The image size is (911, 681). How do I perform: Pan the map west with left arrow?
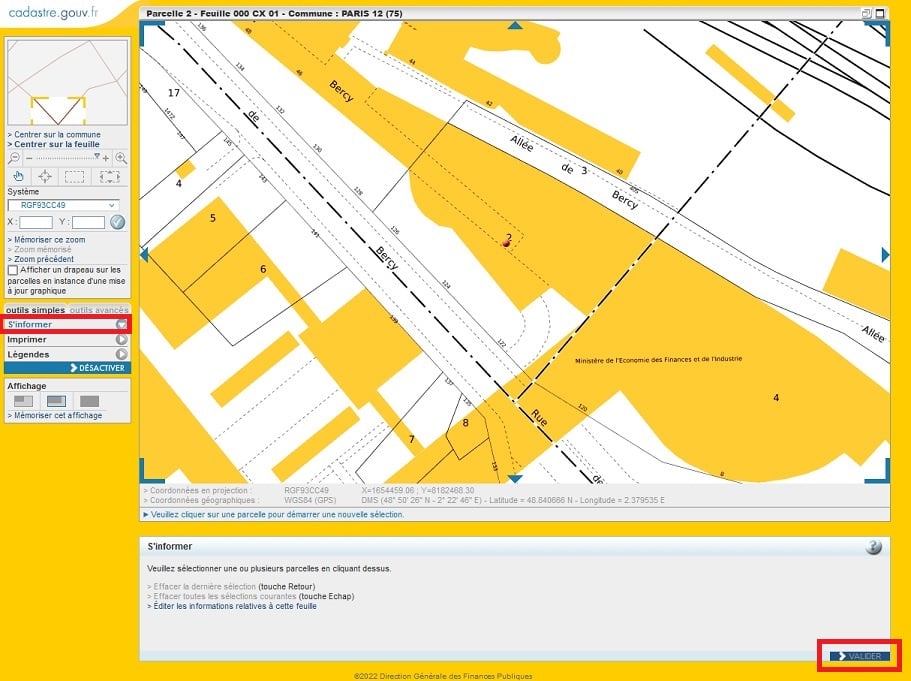(x=144, y=255)
